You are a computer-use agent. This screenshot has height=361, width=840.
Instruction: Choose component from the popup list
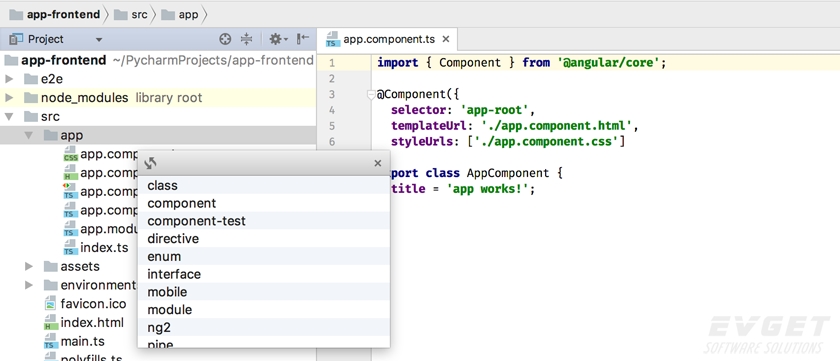(x=264, y=203)
